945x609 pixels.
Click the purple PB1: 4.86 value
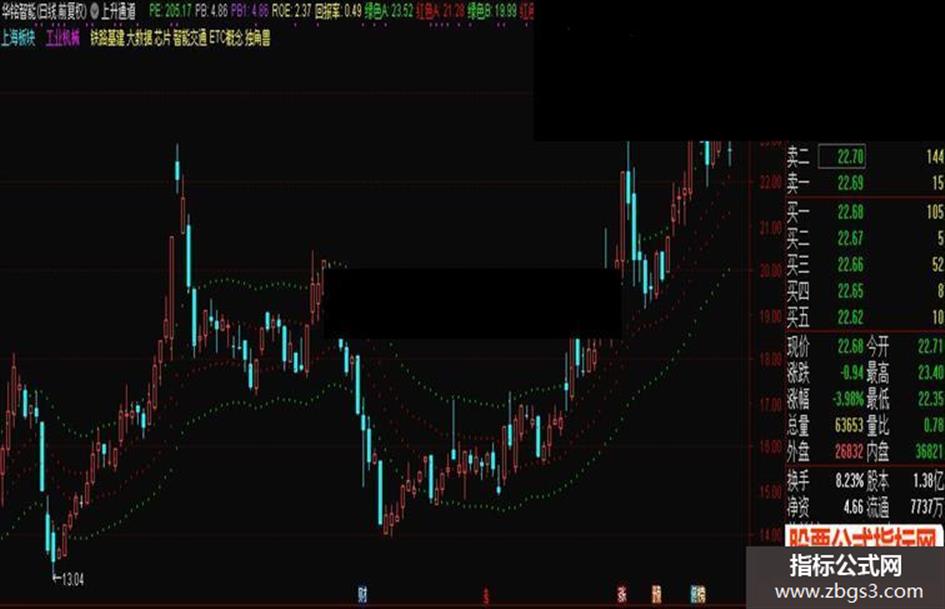250,11
